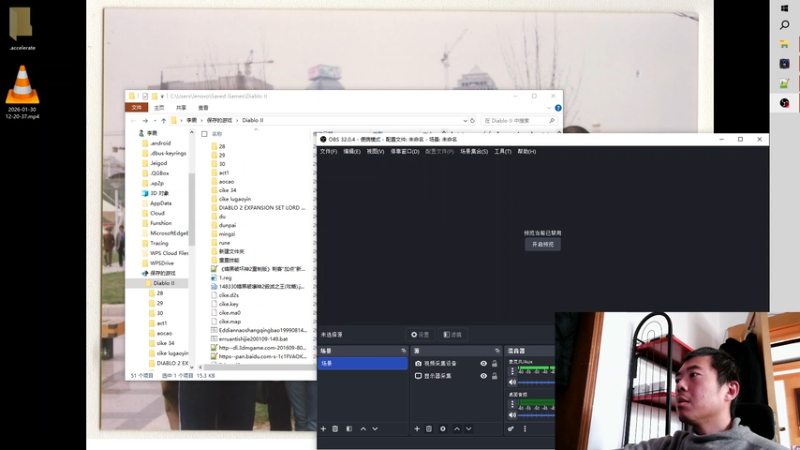The image size is (800, 450).
Task: Open Mic/Aux channel options dots
Action: coord(512,371)
